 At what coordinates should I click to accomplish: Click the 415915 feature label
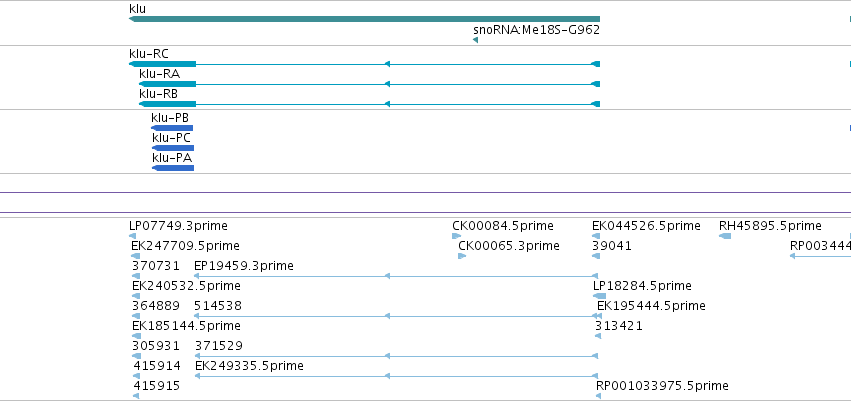pyautogui.click(x=157, y=386)
